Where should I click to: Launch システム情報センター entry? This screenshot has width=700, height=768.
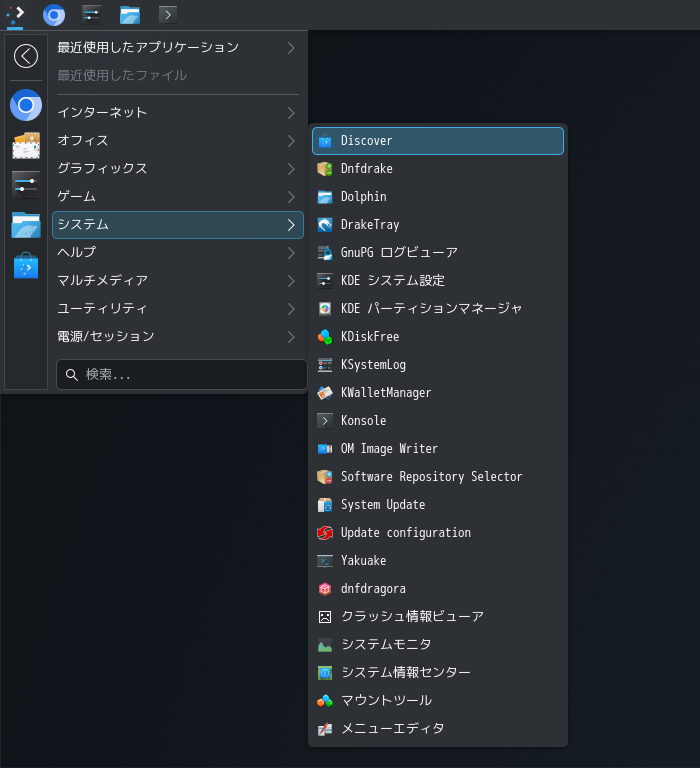tap(438, 672)
